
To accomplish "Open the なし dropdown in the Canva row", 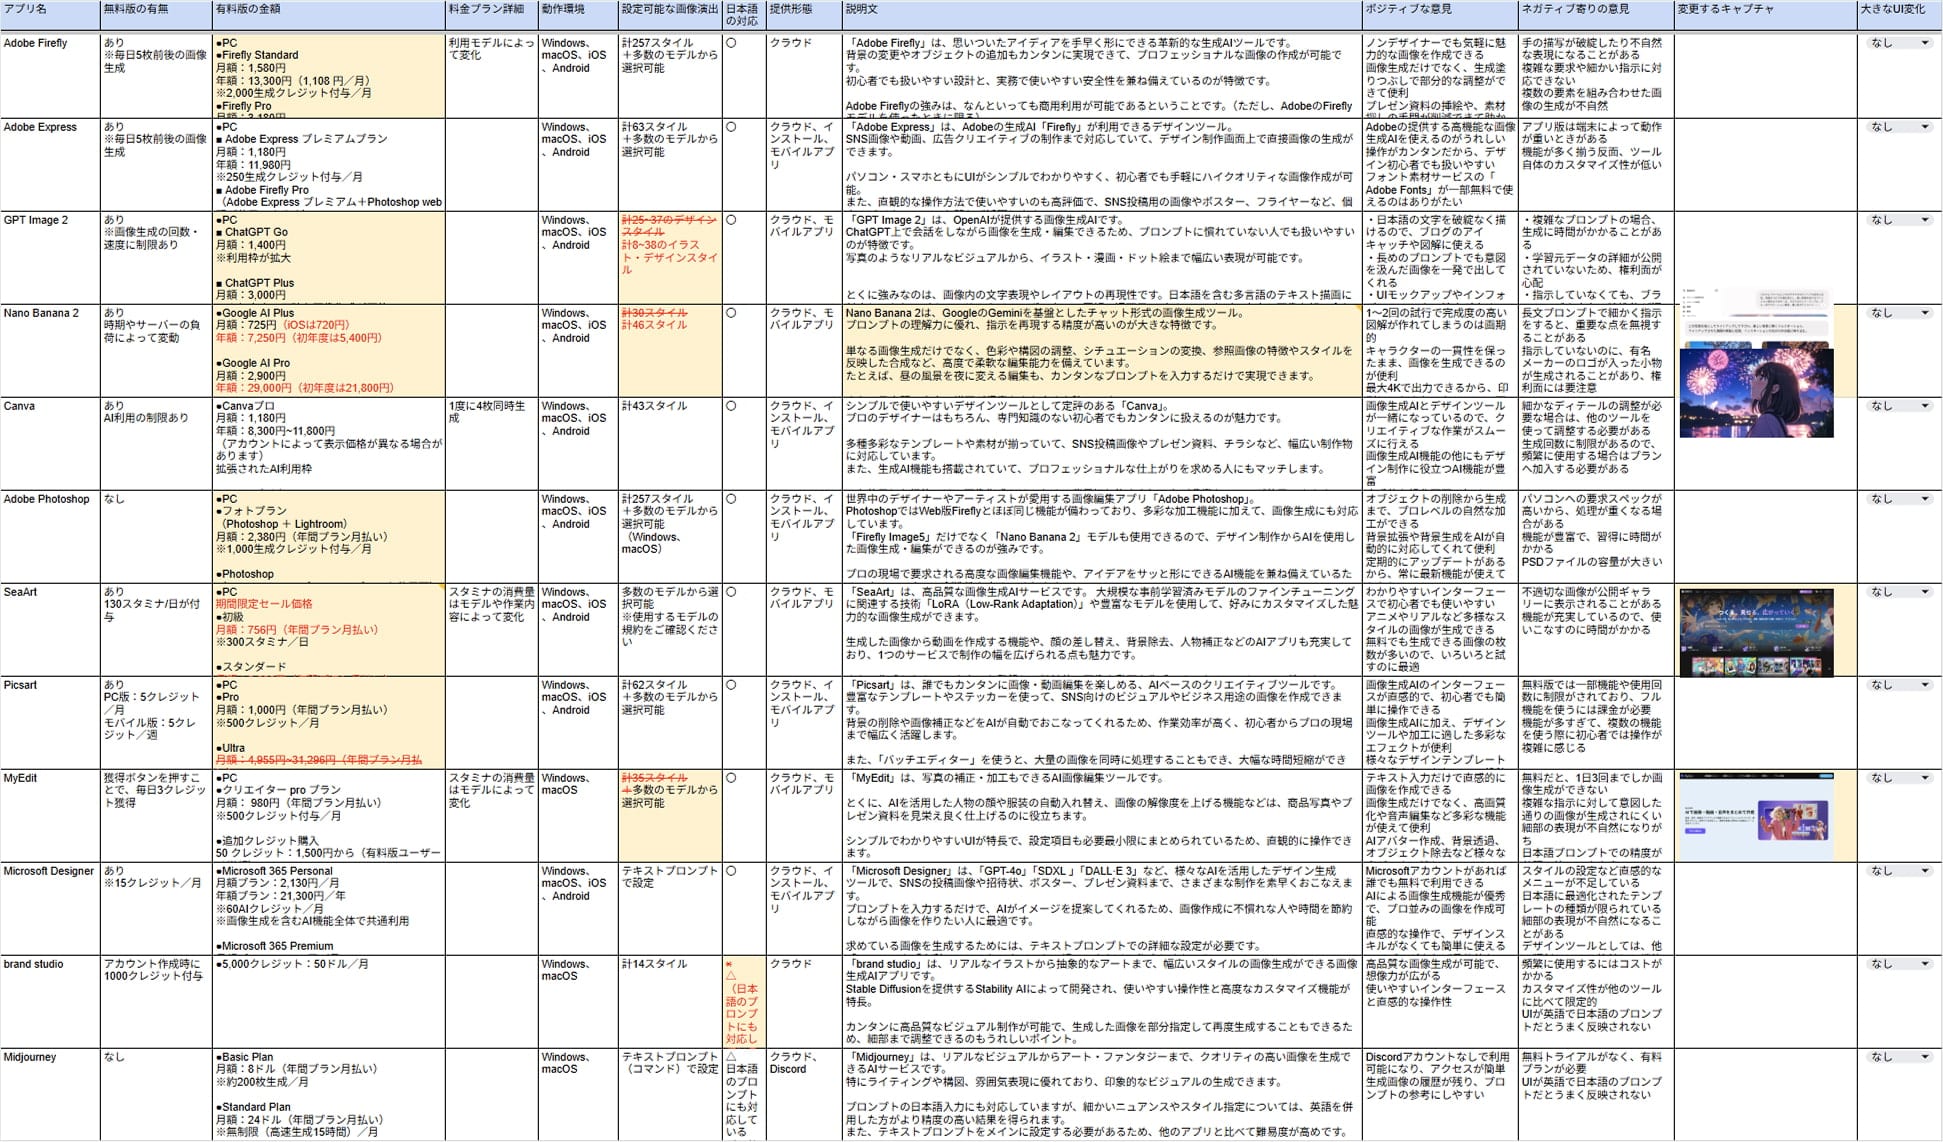I will [x=1899, y=406].
